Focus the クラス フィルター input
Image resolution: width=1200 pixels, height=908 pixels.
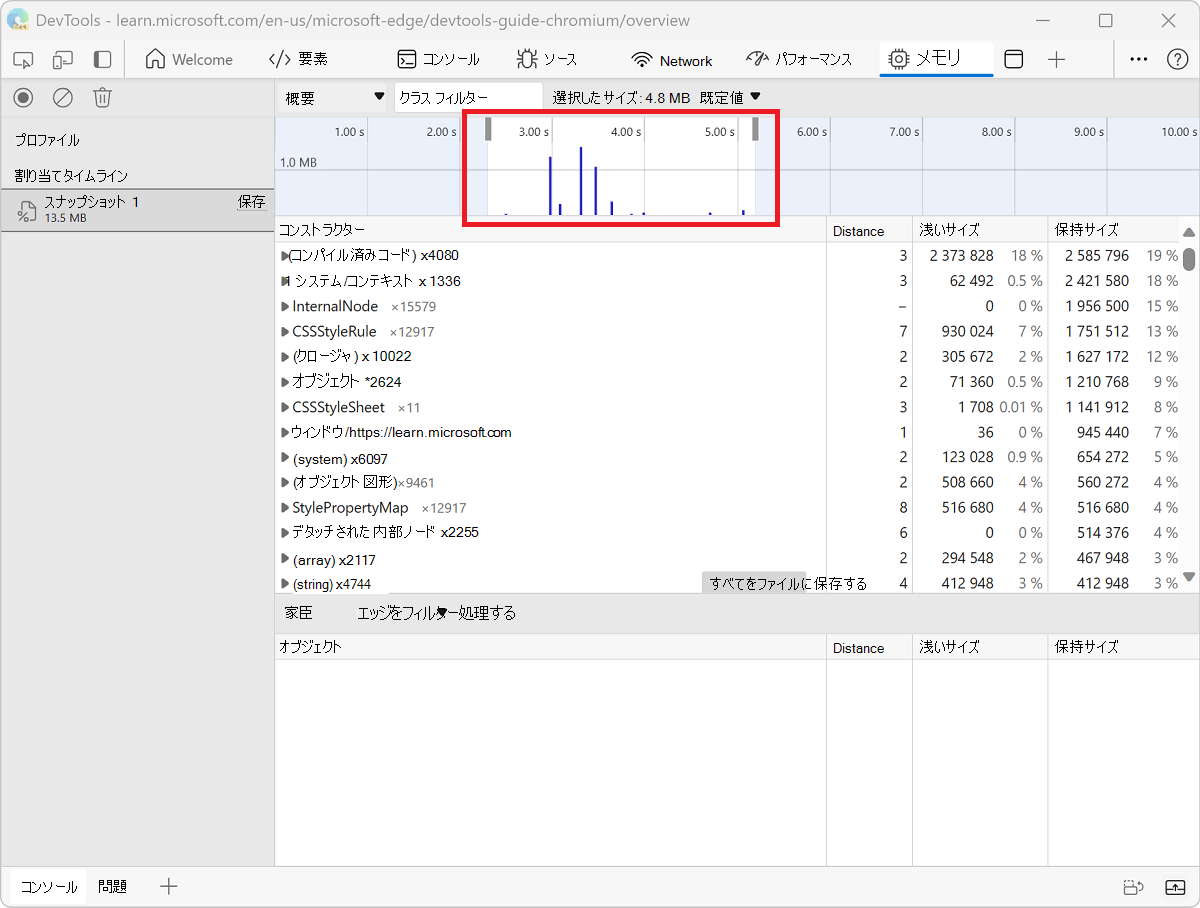pos(468,97)
